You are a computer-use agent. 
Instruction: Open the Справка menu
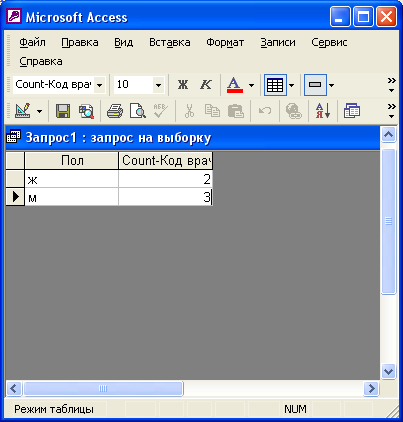[x=41, y=61]
